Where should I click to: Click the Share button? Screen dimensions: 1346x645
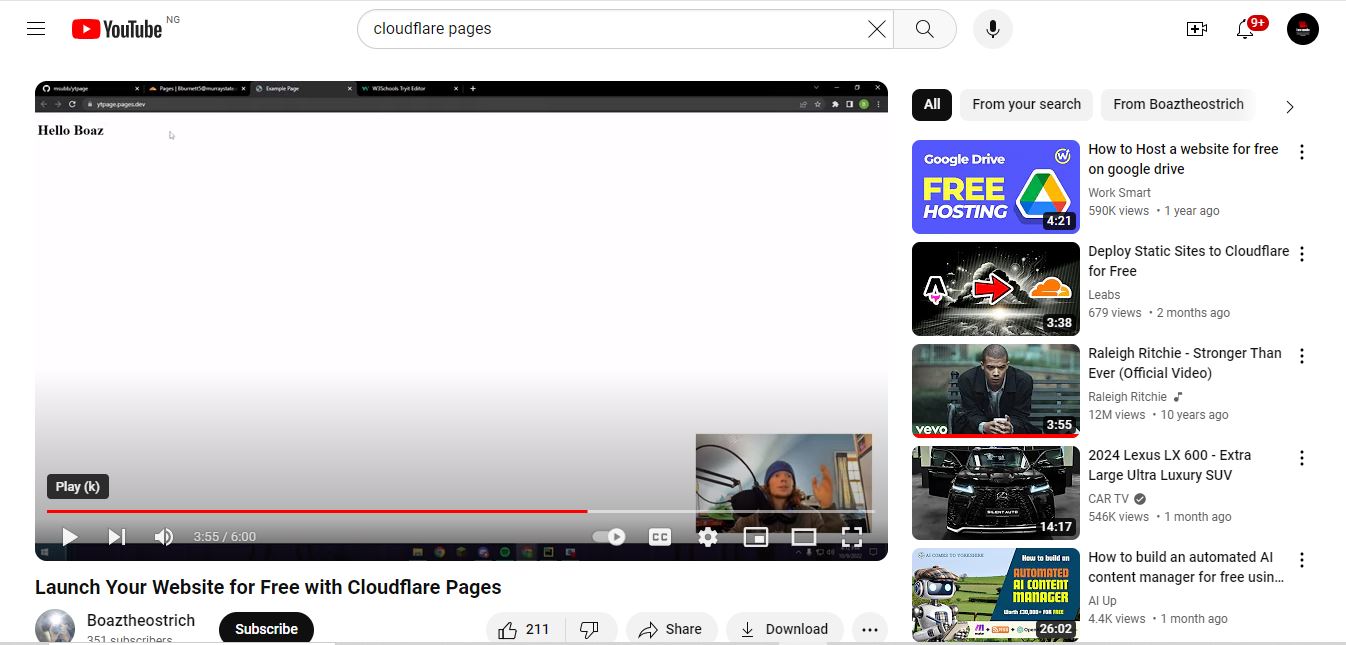pos(671,629)
